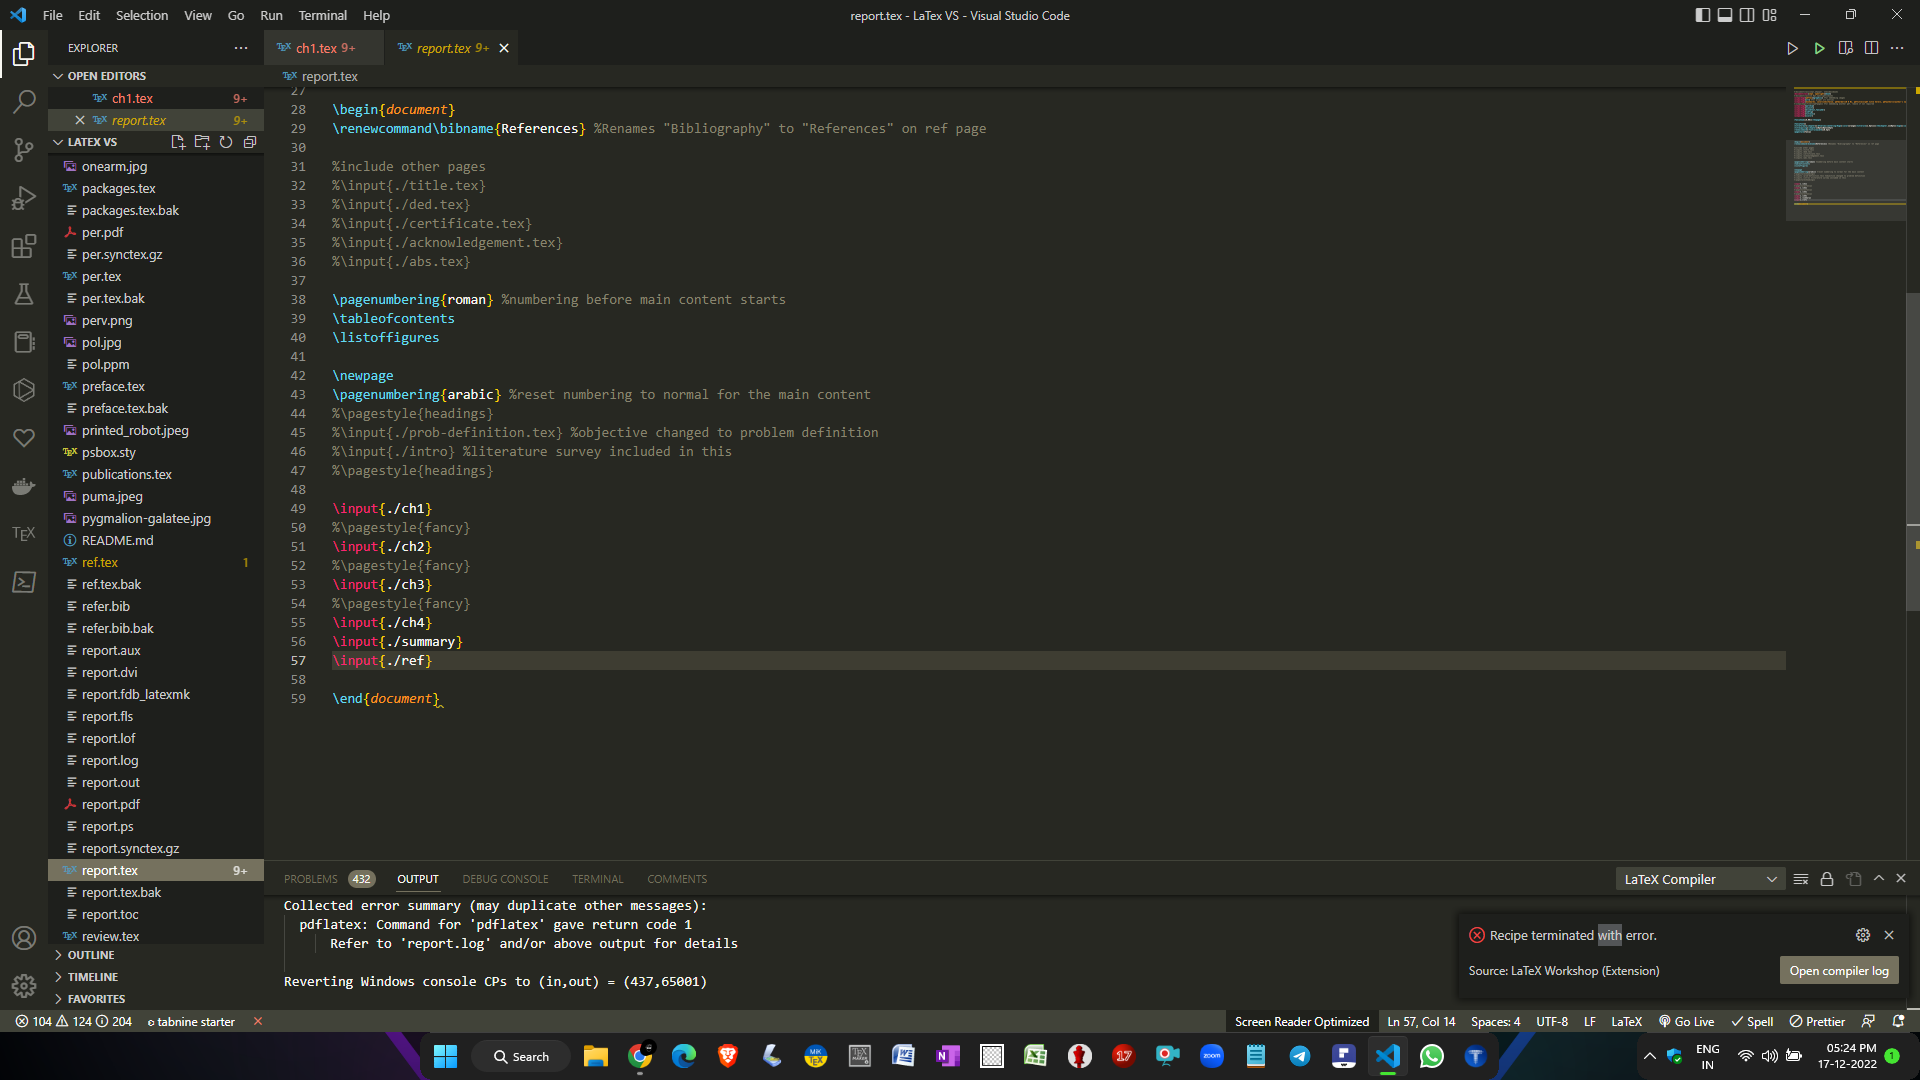Clear the Output panel contents
This screenshot has height=1080, width=1920.
pos(1801,878)
